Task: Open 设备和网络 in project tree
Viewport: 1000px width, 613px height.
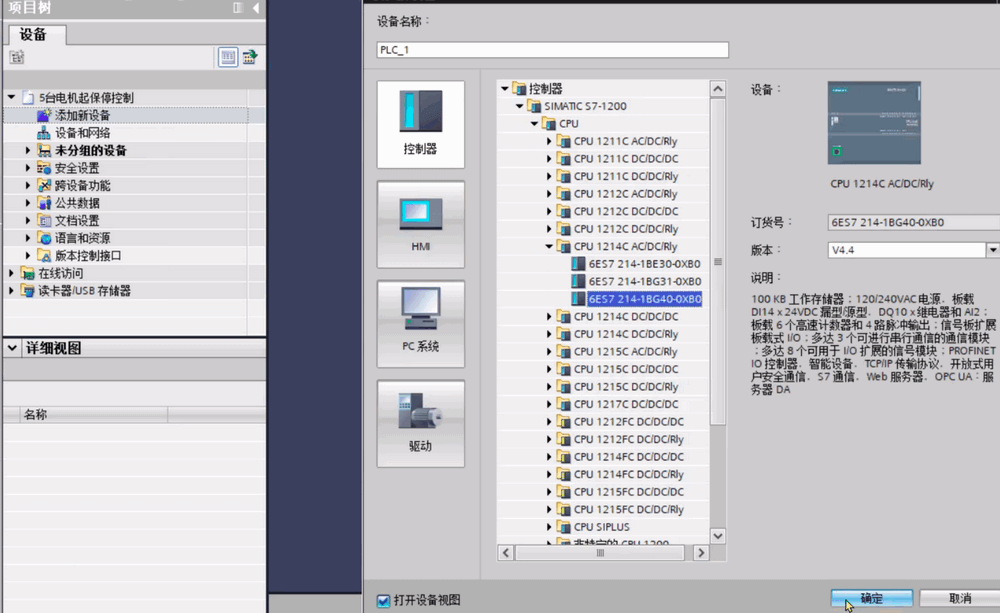Action: pos(82,133)
